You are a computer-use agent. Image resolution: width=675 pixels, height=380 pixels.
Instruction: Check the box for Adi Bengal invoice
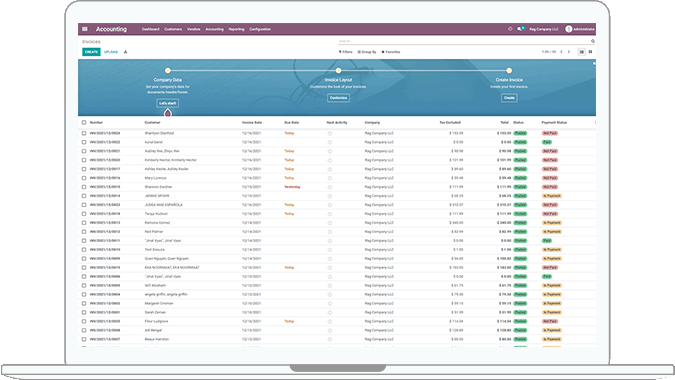84,331
